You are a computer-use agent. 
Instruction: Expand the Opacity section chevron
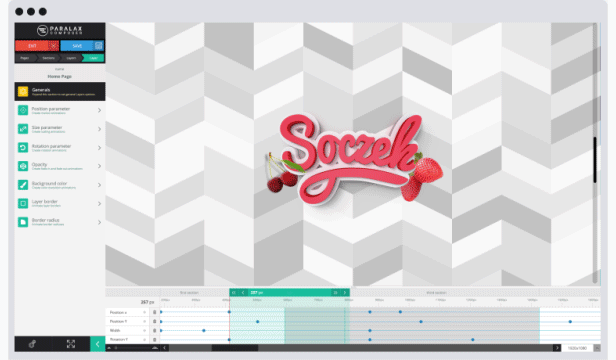point(99,166)
